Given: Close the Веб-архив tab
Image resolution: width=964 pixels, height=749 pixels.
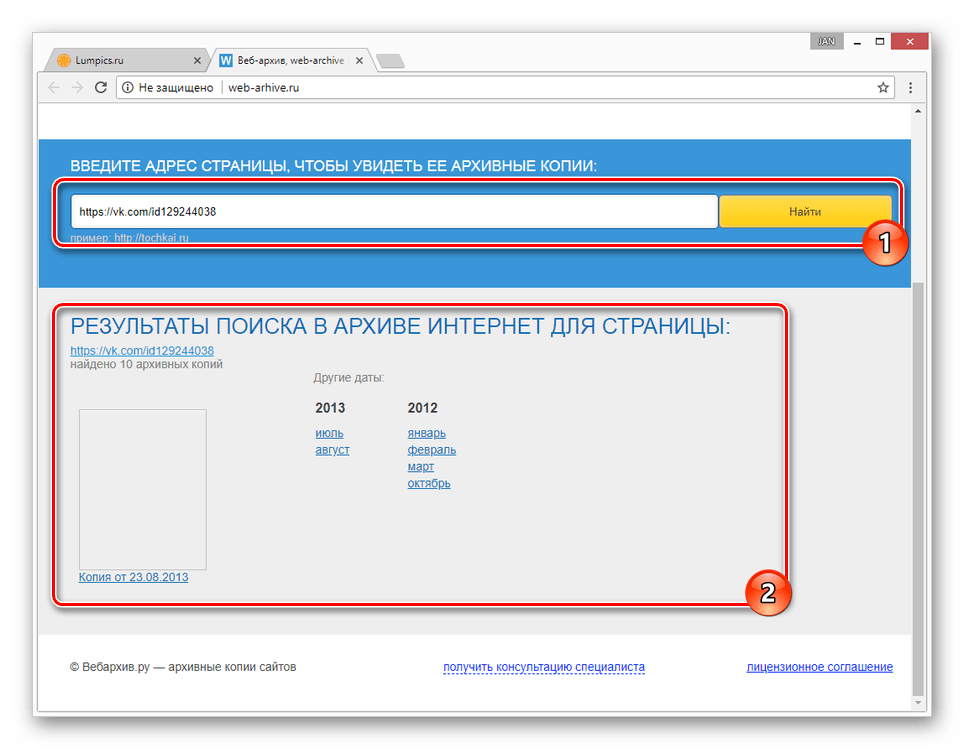Looking at the screenshot, I should [359, 61].
